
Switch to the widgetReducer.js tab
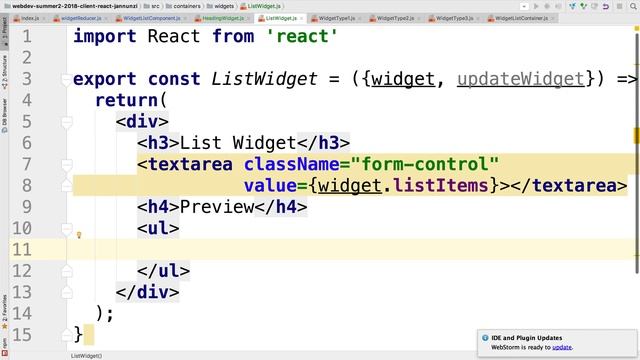(x=80, y=18)
